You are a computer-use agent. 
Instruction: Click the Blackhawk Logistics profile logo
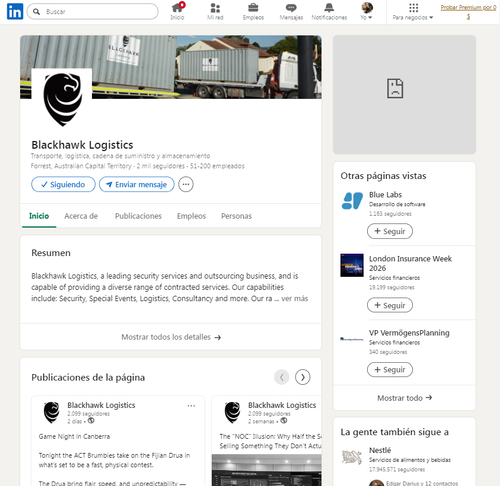[62, 99]
